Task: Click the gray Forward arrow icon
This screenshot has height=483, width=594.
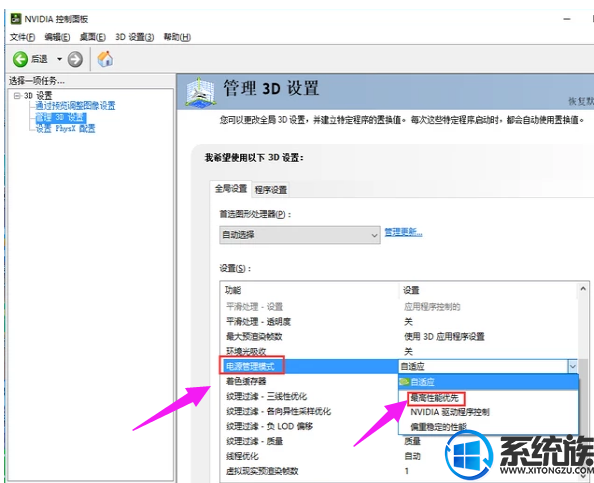Action: [x=75, y=59]
